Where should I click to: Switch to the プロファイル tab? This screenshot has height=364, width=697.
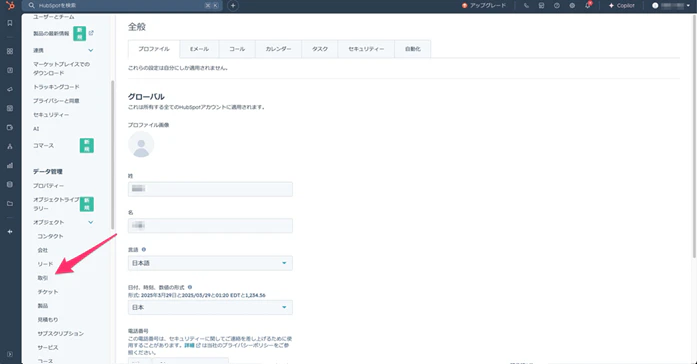click(154, 49)
